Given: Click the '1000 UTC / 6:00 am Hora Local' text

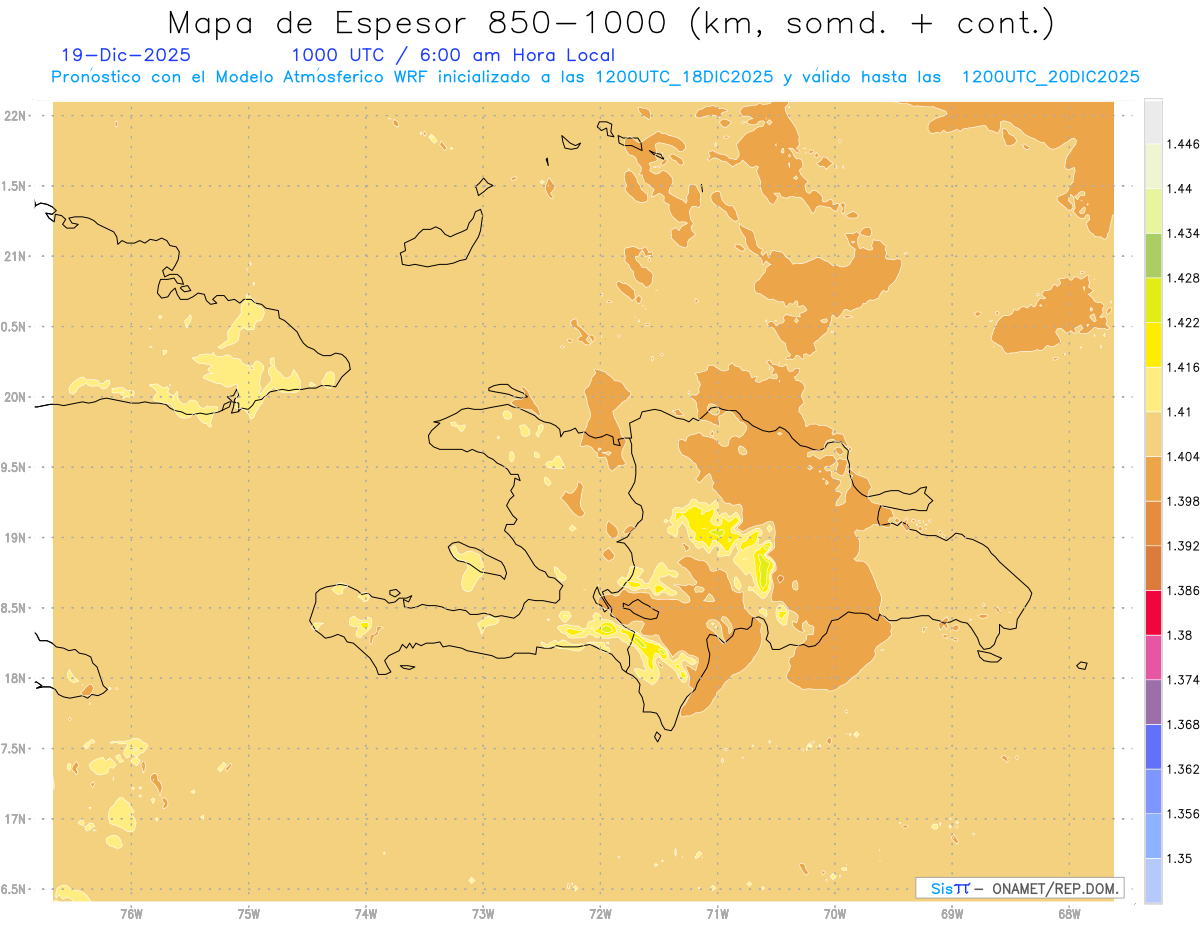Looking at the screenshot, I should click(453, 56).
